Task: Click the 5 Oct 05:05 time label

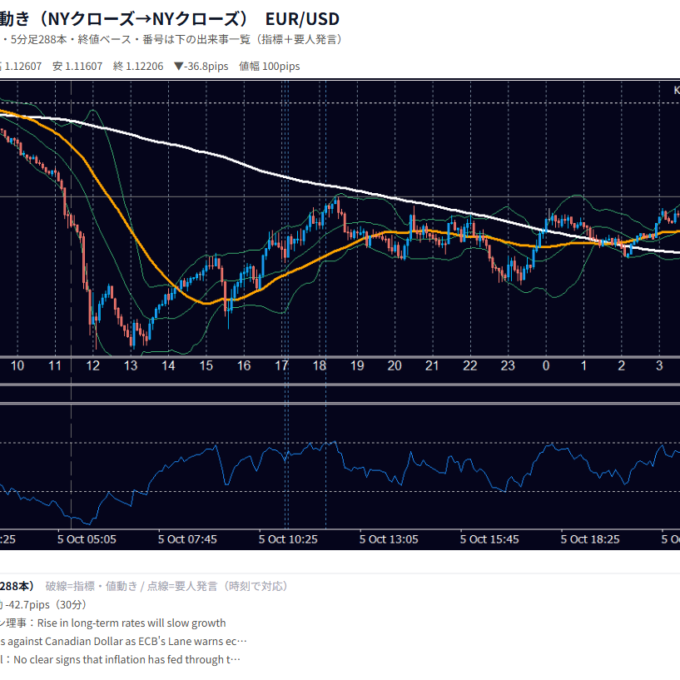Action: tap(87, 539)
